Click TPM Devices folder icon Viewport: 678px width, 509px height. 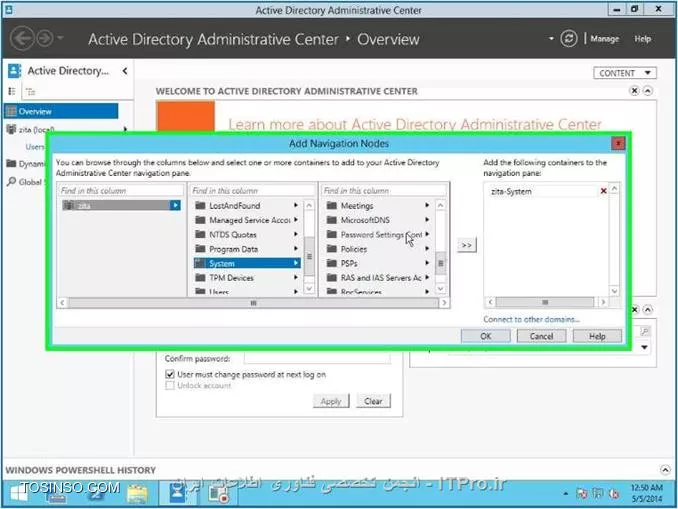[x=200, y=278]
